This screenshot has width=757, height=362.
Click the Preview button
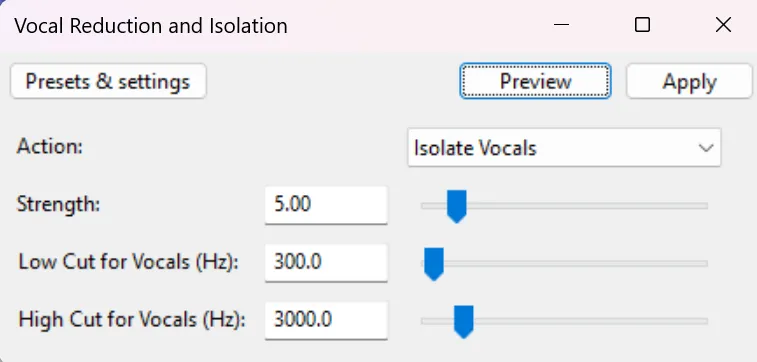(535, 81)
